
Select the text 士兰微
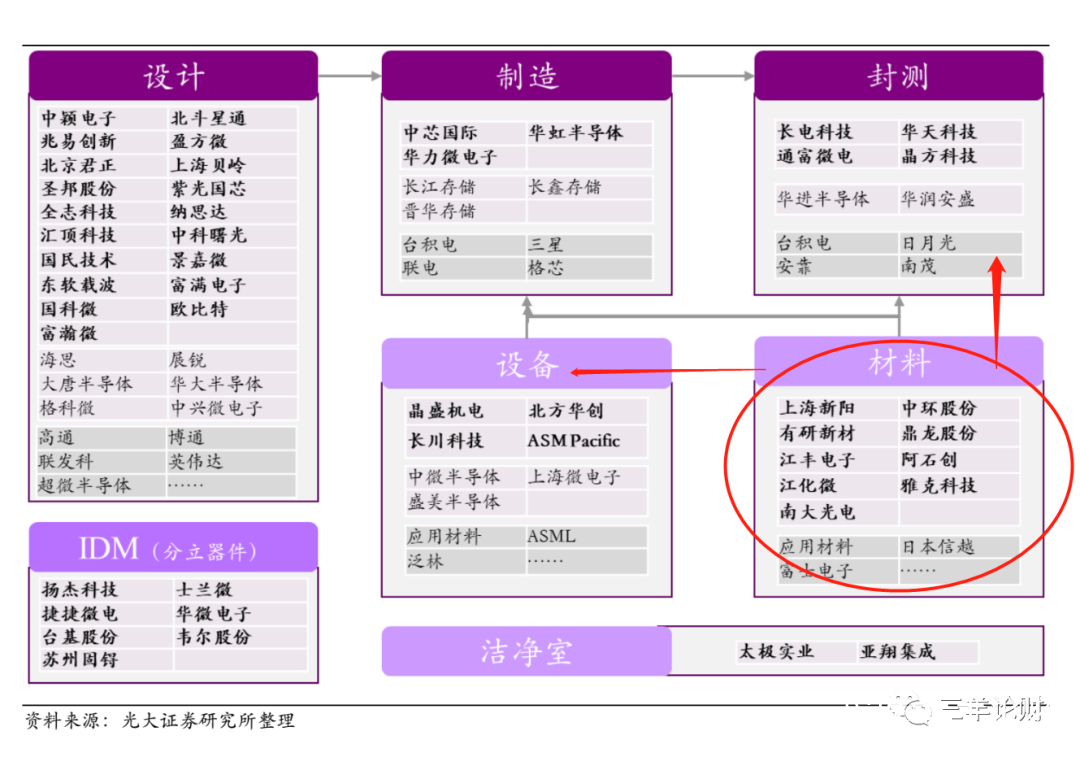pos(205,589)
